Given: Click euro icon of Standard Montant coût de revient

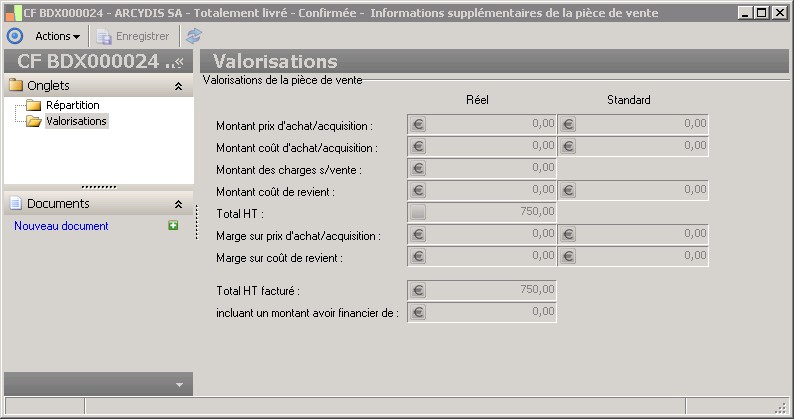Looking at the screenshot, I should [x=568, y=191].
